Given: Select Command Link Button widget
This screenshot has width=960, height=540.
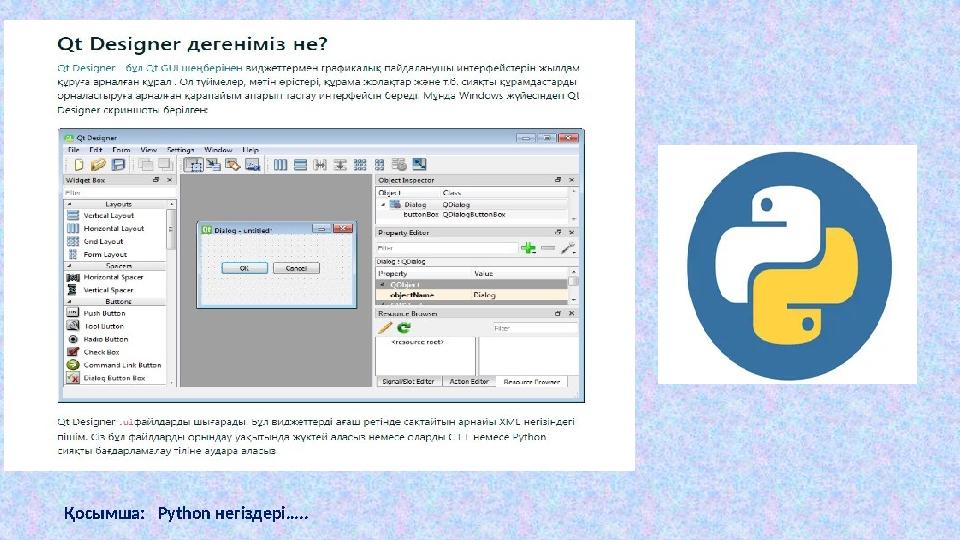Looking at the screenshot, I should (114, 365).
